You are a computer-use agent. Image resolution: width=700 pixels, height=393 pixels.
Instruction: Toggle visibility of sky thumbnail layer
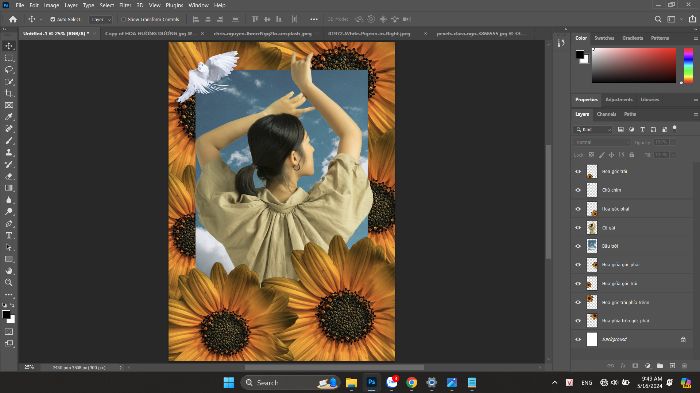click(578, 246)
